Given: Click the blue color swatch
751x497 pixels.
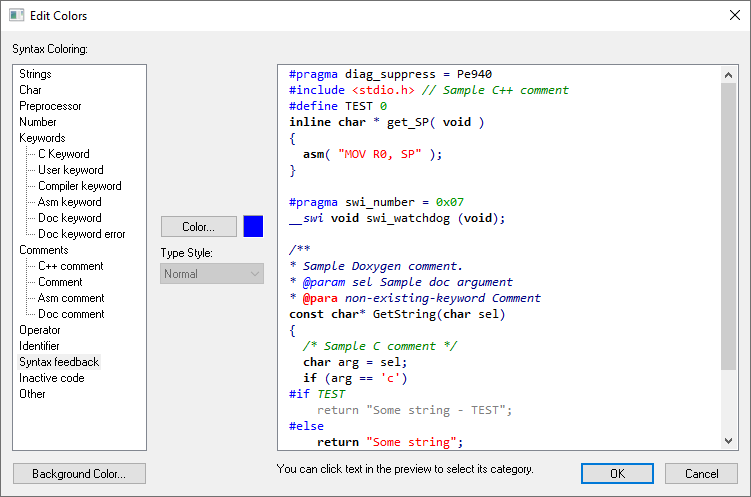Looking at the screenshot, I should coord(253,226).
